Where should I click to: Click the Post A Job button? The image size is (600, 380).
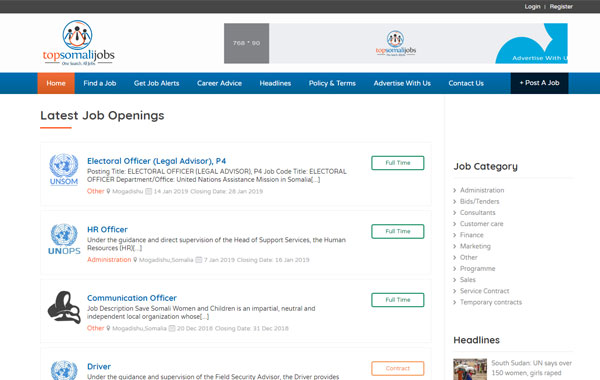[540, 83]
